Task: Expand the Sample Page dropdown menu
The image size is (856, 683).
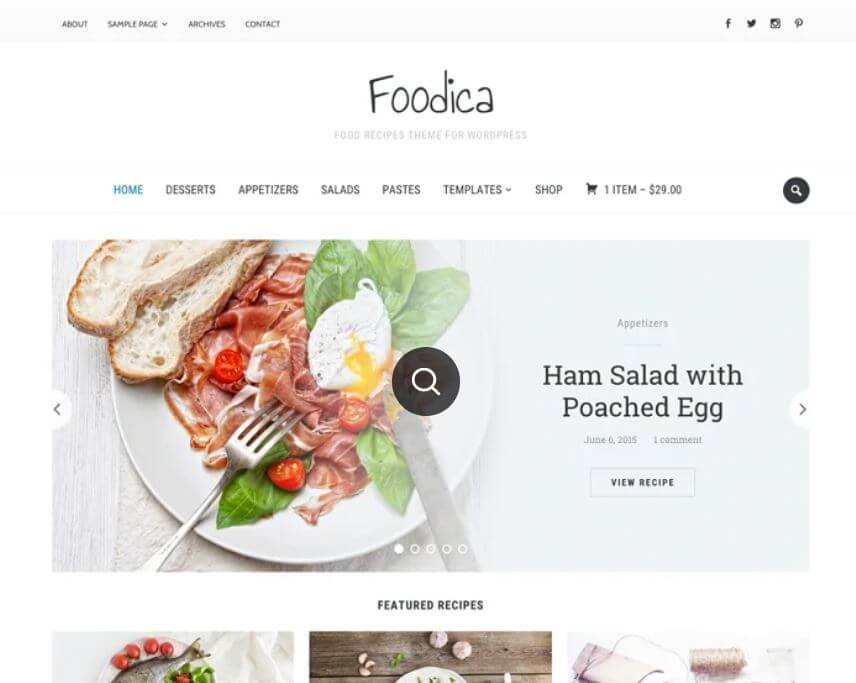Action: (138, 24)
